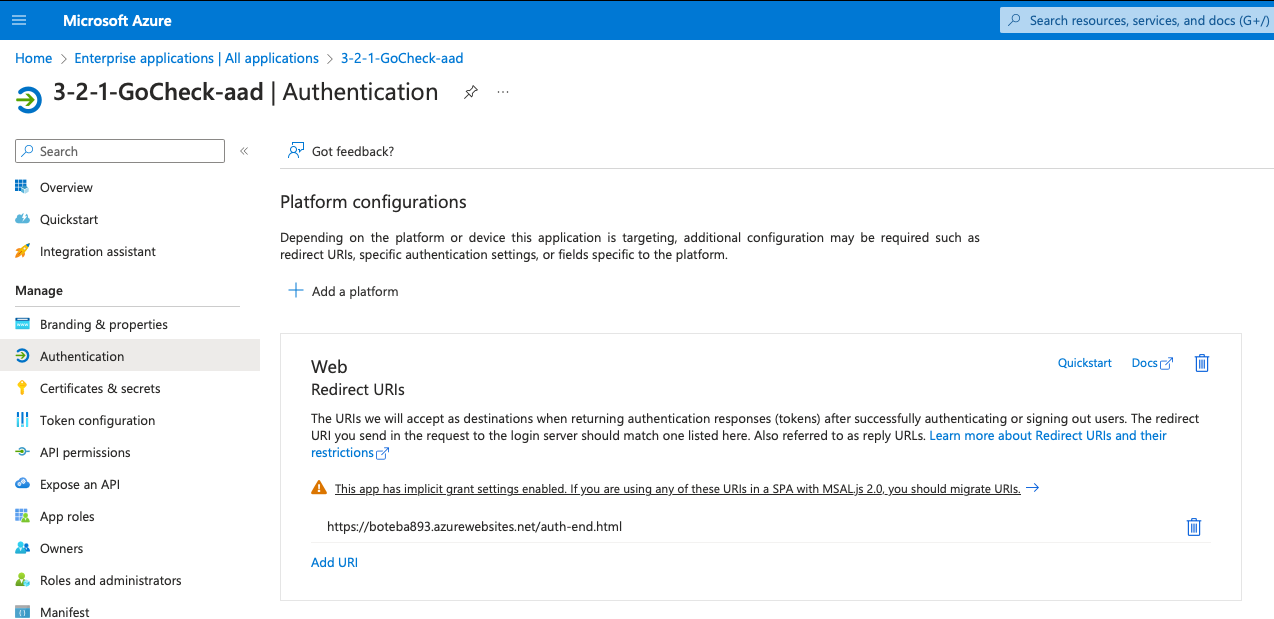The width and height of the screenshot is (1274, 619).
Task: Focus the sidebar Search box
Action: coord(120,151)
